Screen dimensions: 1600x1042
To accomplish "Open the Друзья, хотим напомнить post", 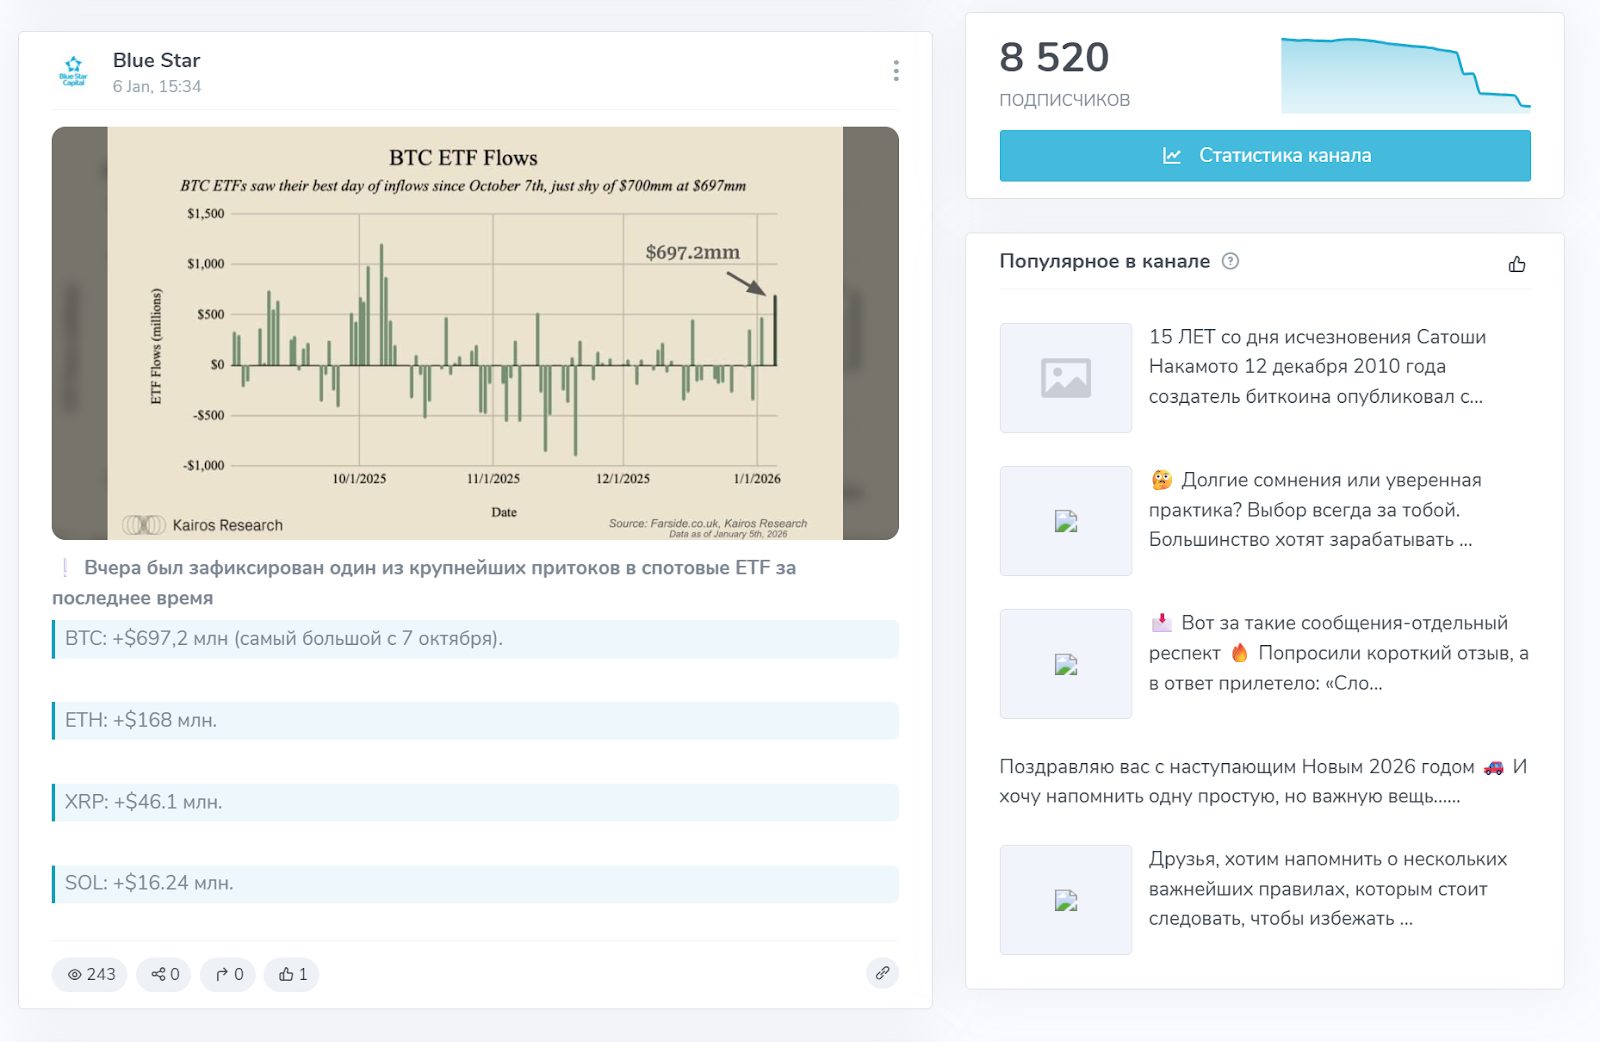I will pyautogui.click(x=1327, y=889).
